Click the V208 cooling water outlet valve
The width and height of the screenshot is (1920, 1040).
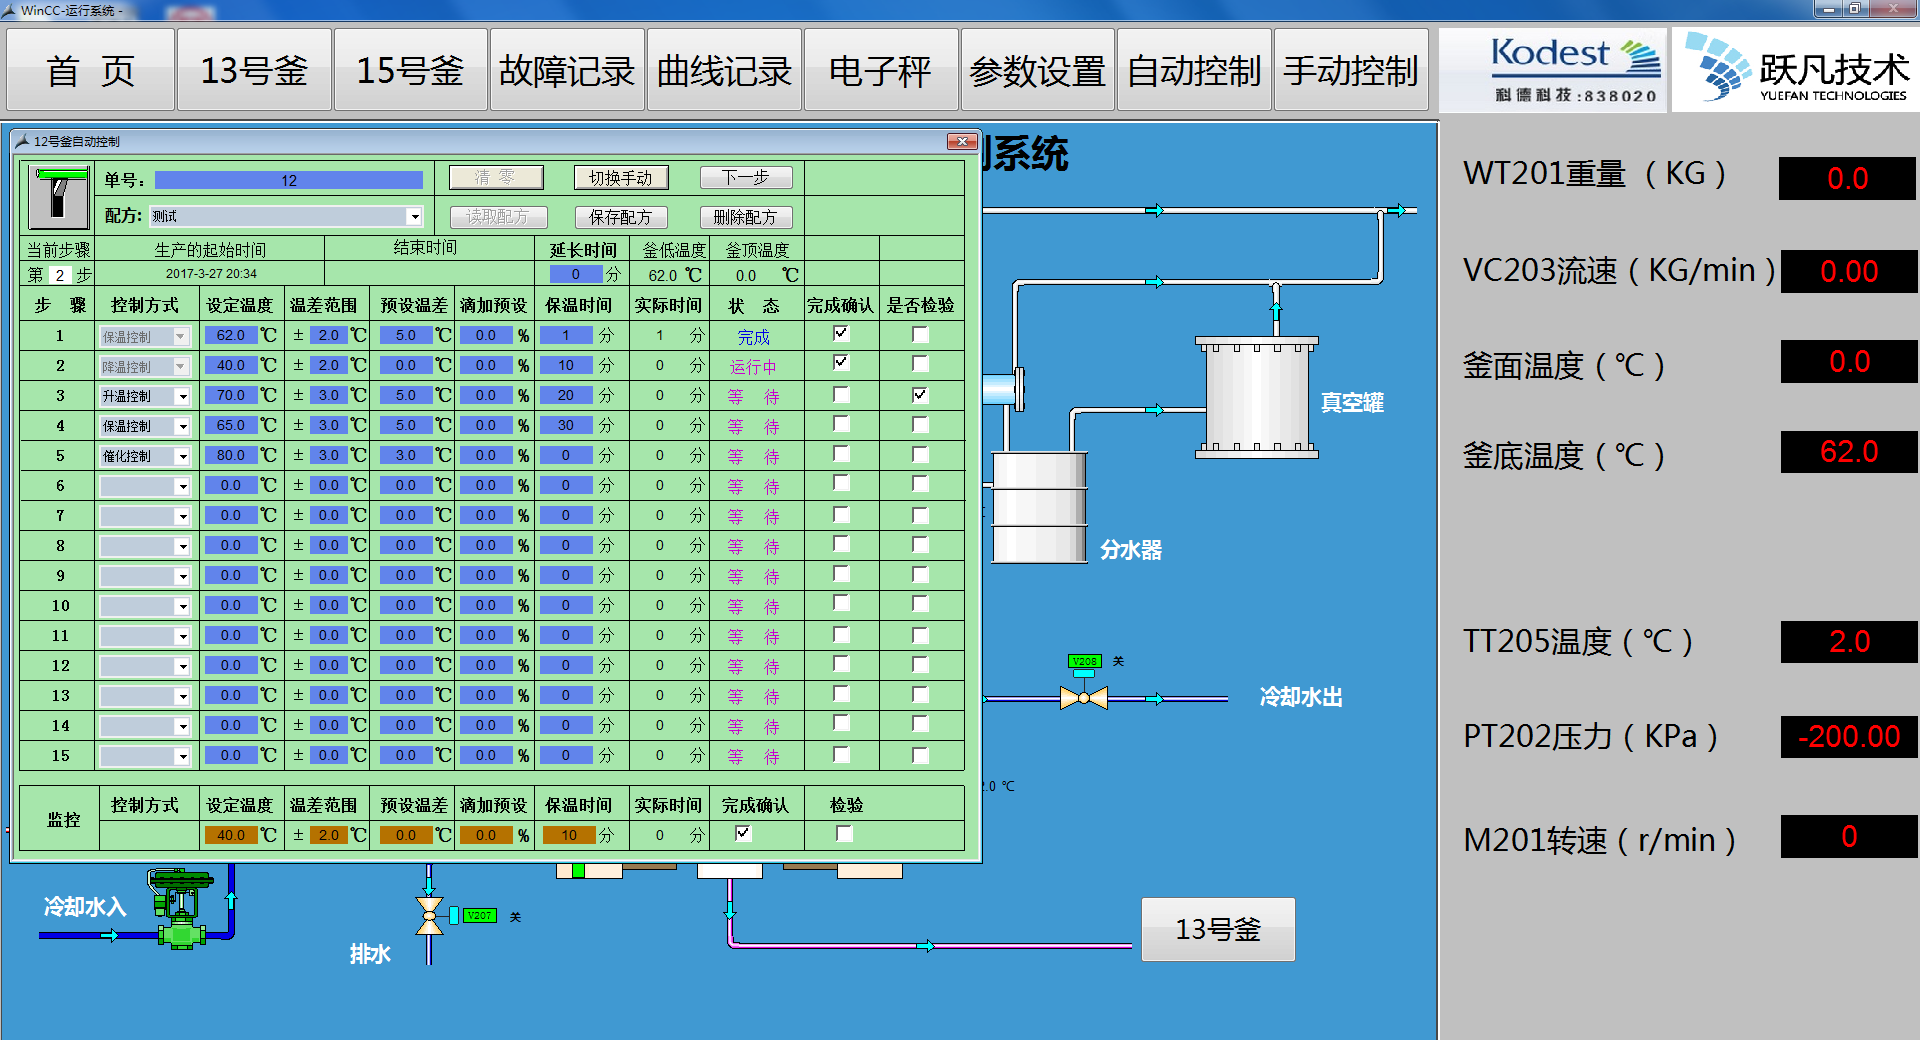coord(1083,698)
